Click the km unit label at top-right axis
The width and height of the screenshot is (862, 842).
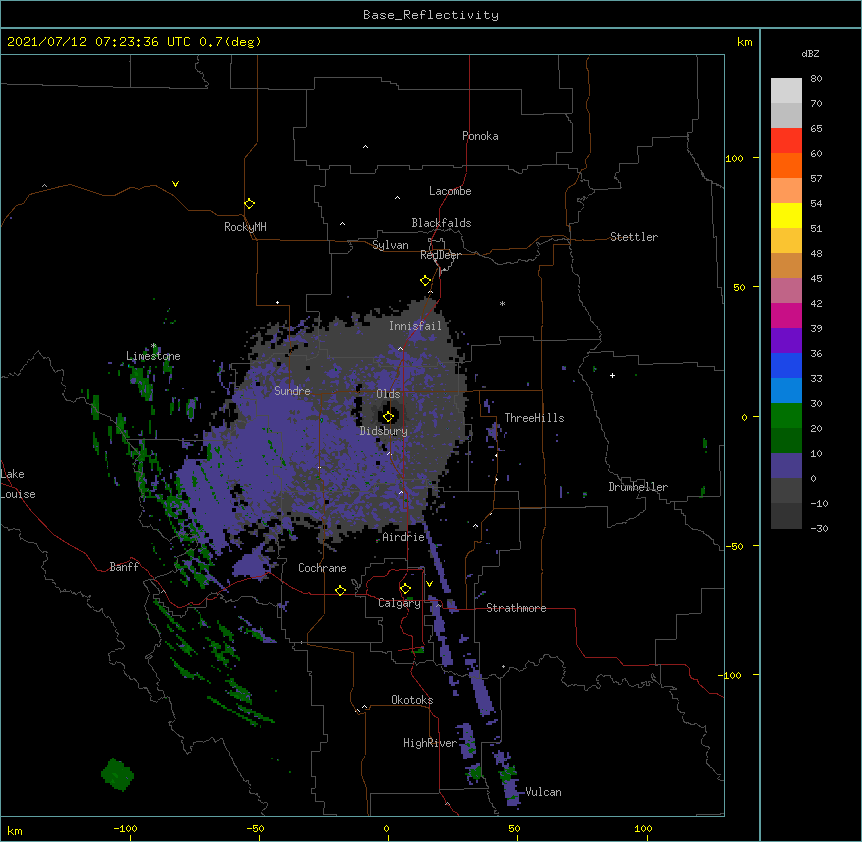[744, 42]
